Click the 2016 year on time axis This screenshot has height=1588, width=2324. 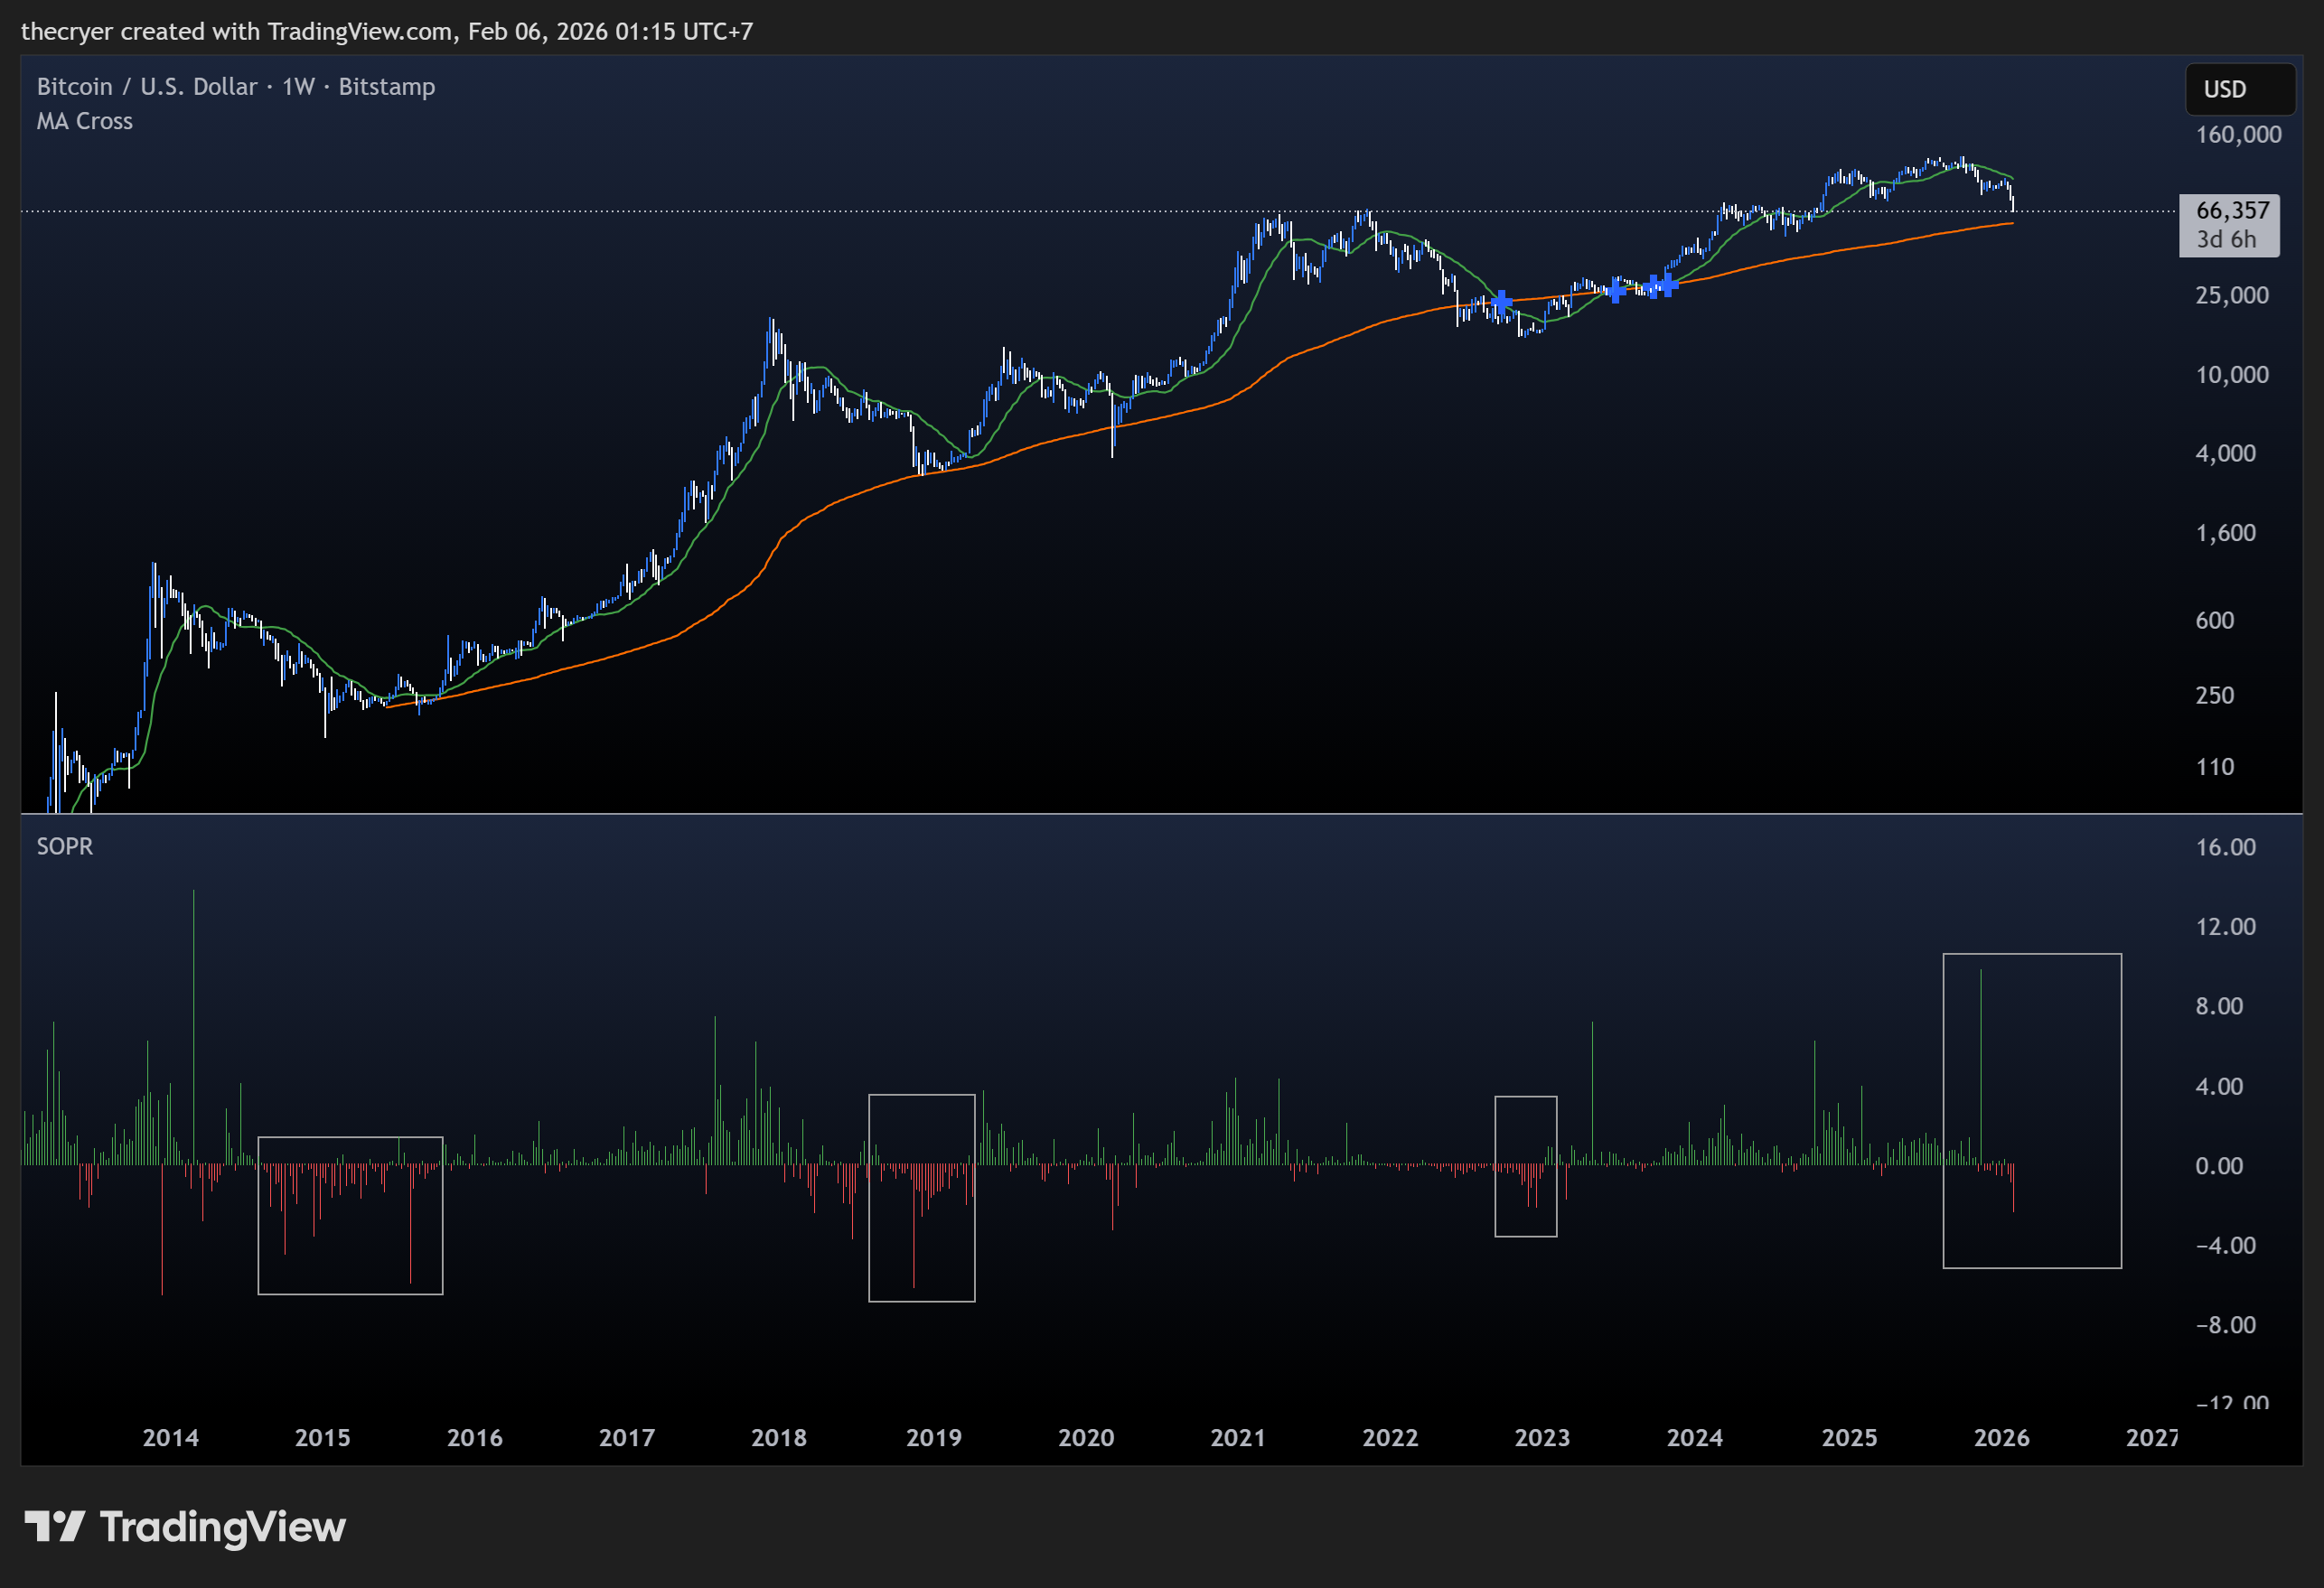[475, 1437]
